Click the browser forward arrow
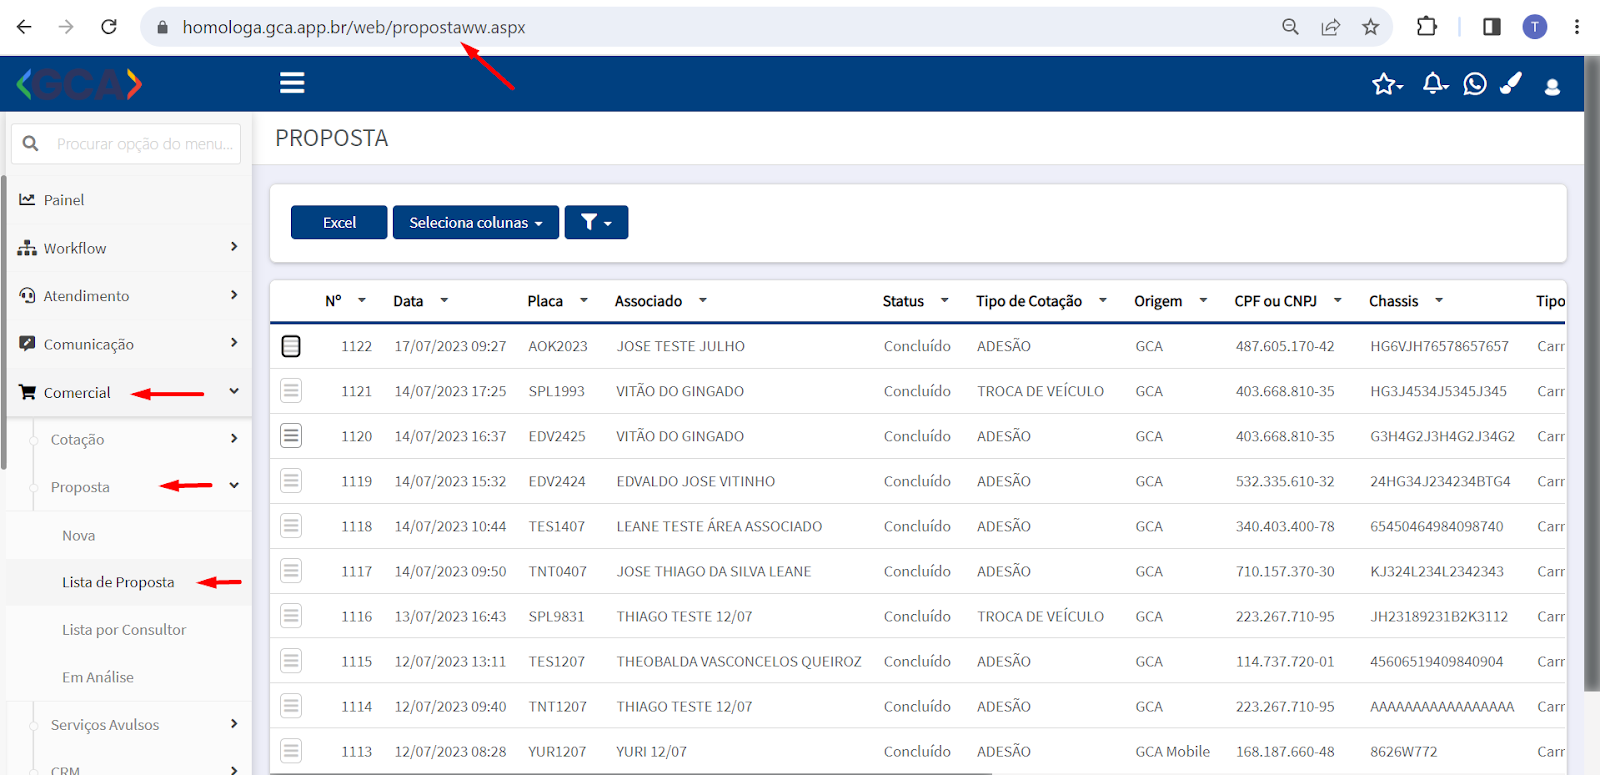 point(66,27)
